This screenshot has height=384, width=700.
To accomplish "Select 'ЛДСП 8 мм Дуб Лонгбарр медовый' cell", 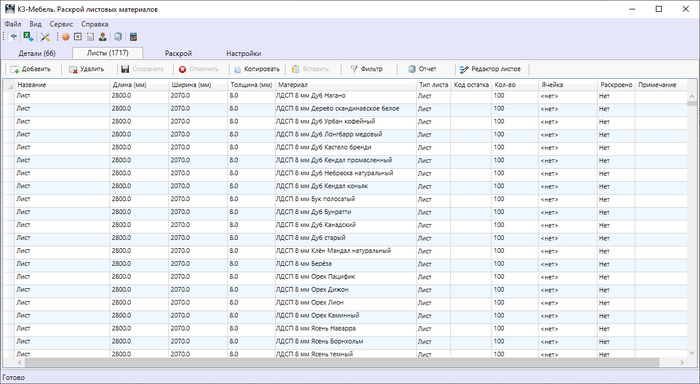I will (x=346, y=135).
